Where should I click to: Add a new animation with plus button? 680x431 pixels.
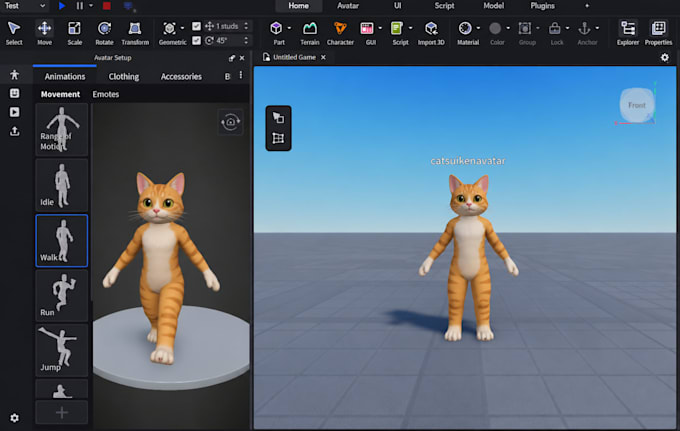pyautogui.click(x=62, y=412)
